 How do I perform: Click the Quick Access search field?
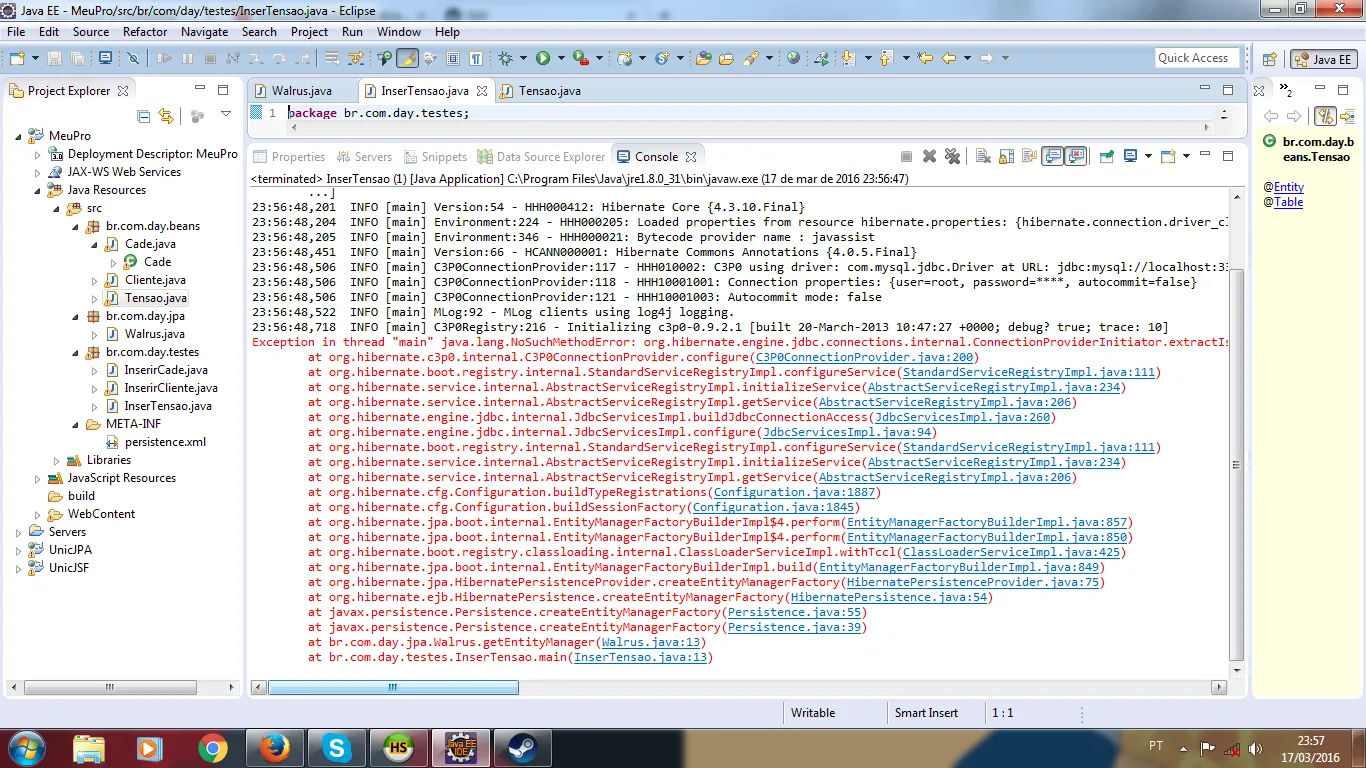click(x=1196, y=58)
